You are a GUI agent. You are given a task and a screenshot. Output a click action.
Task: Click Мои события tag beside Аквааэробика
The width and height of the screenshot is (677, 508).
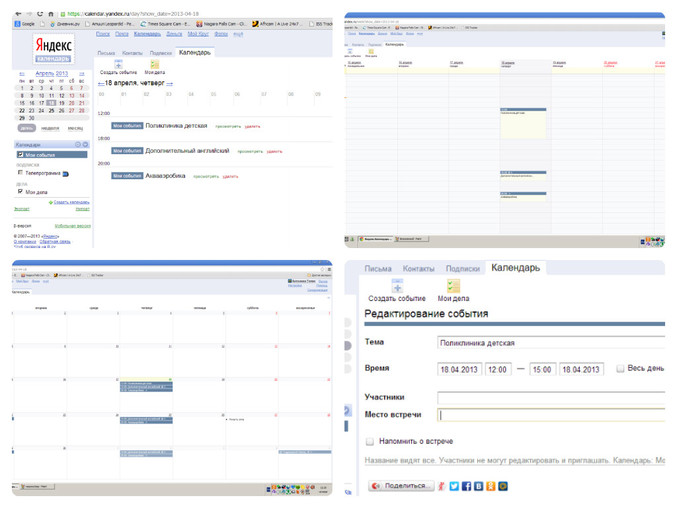127,176
